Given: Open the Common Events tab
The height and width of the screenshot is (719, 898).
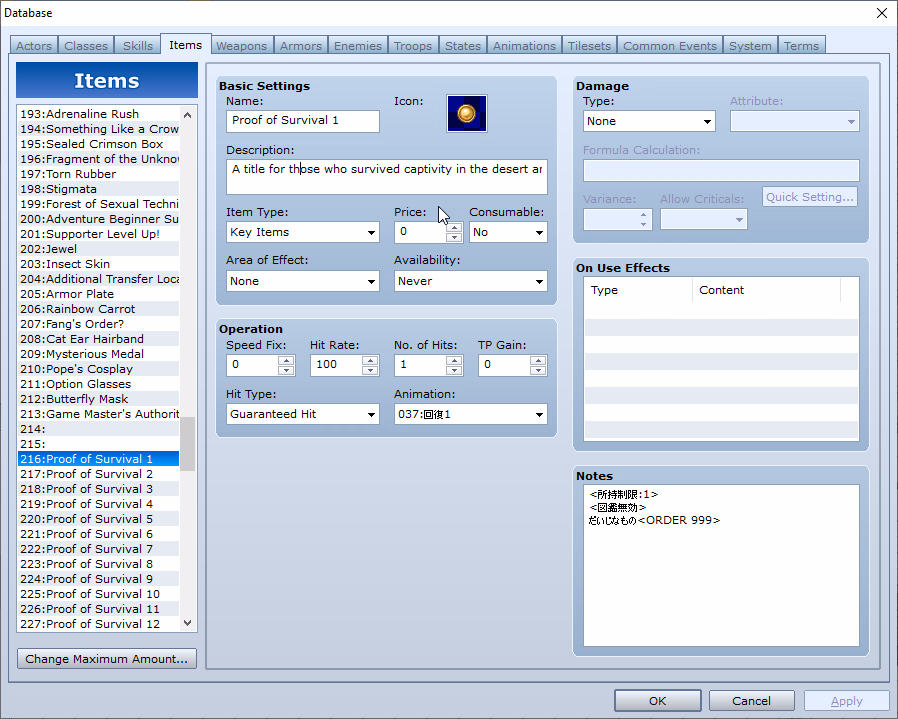Looking at the screenshot, I should pos(669,46).
